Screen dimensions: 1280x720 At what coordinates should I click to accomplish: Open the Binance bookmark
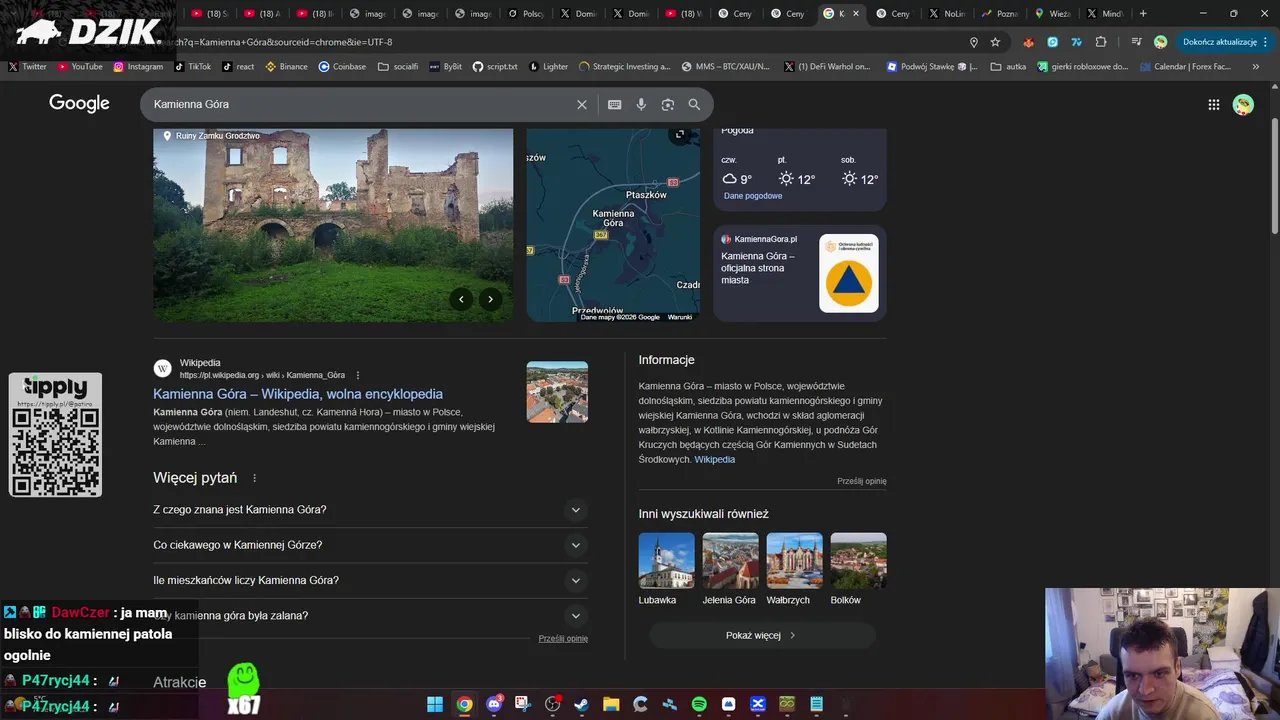point(287,67)
